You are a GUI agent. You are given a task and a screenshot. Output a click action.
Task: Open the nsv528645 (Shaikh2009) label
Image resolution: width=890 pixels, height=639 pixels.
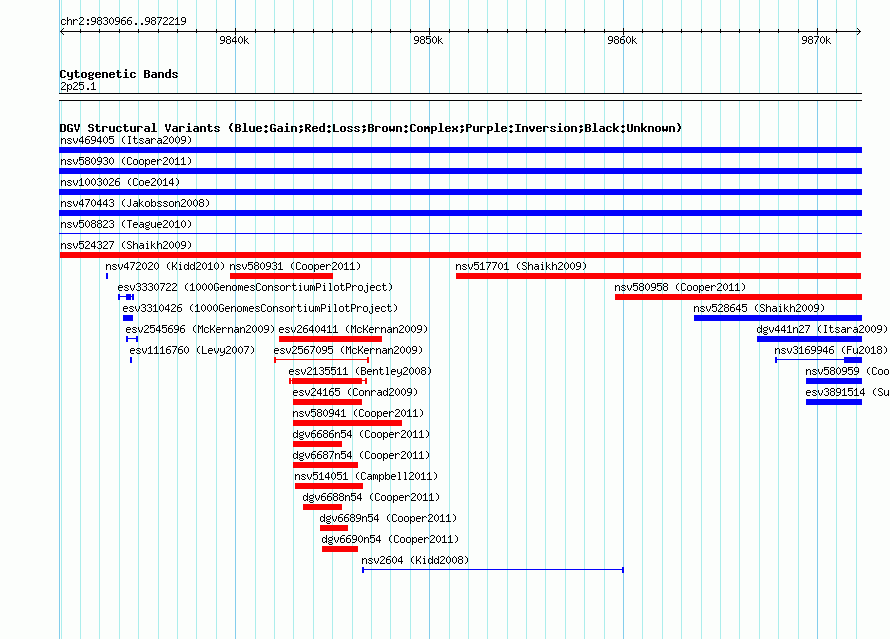759,308
